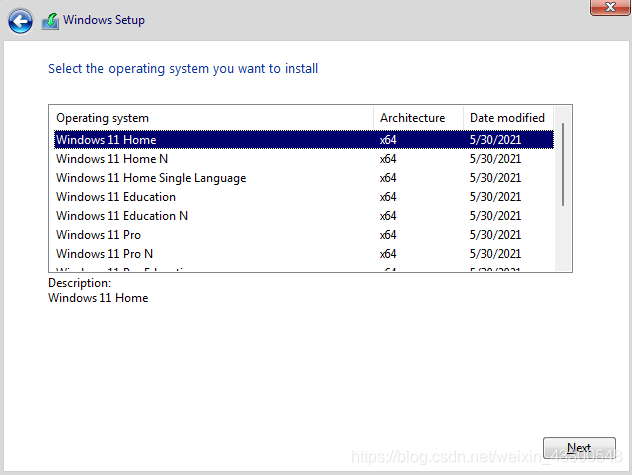Click 5/30/2021 in the Windows 11 Pro N row
Screen dimensions: 632x475
pyautogui.click(x=495, y=254)
